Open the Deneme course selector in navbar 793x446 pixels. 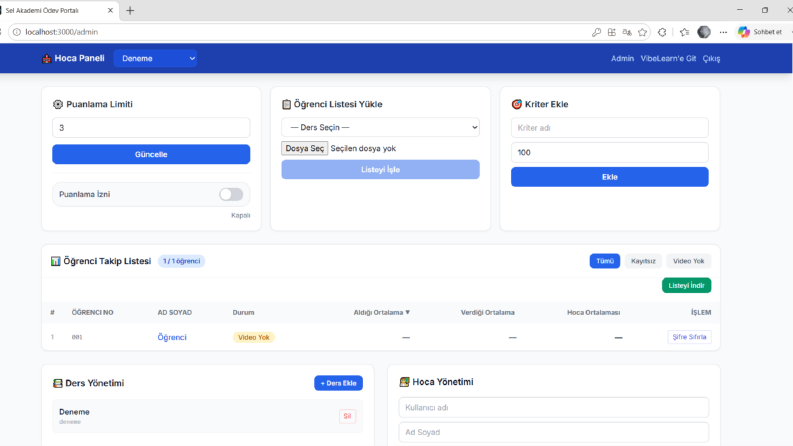click(155, 59)
